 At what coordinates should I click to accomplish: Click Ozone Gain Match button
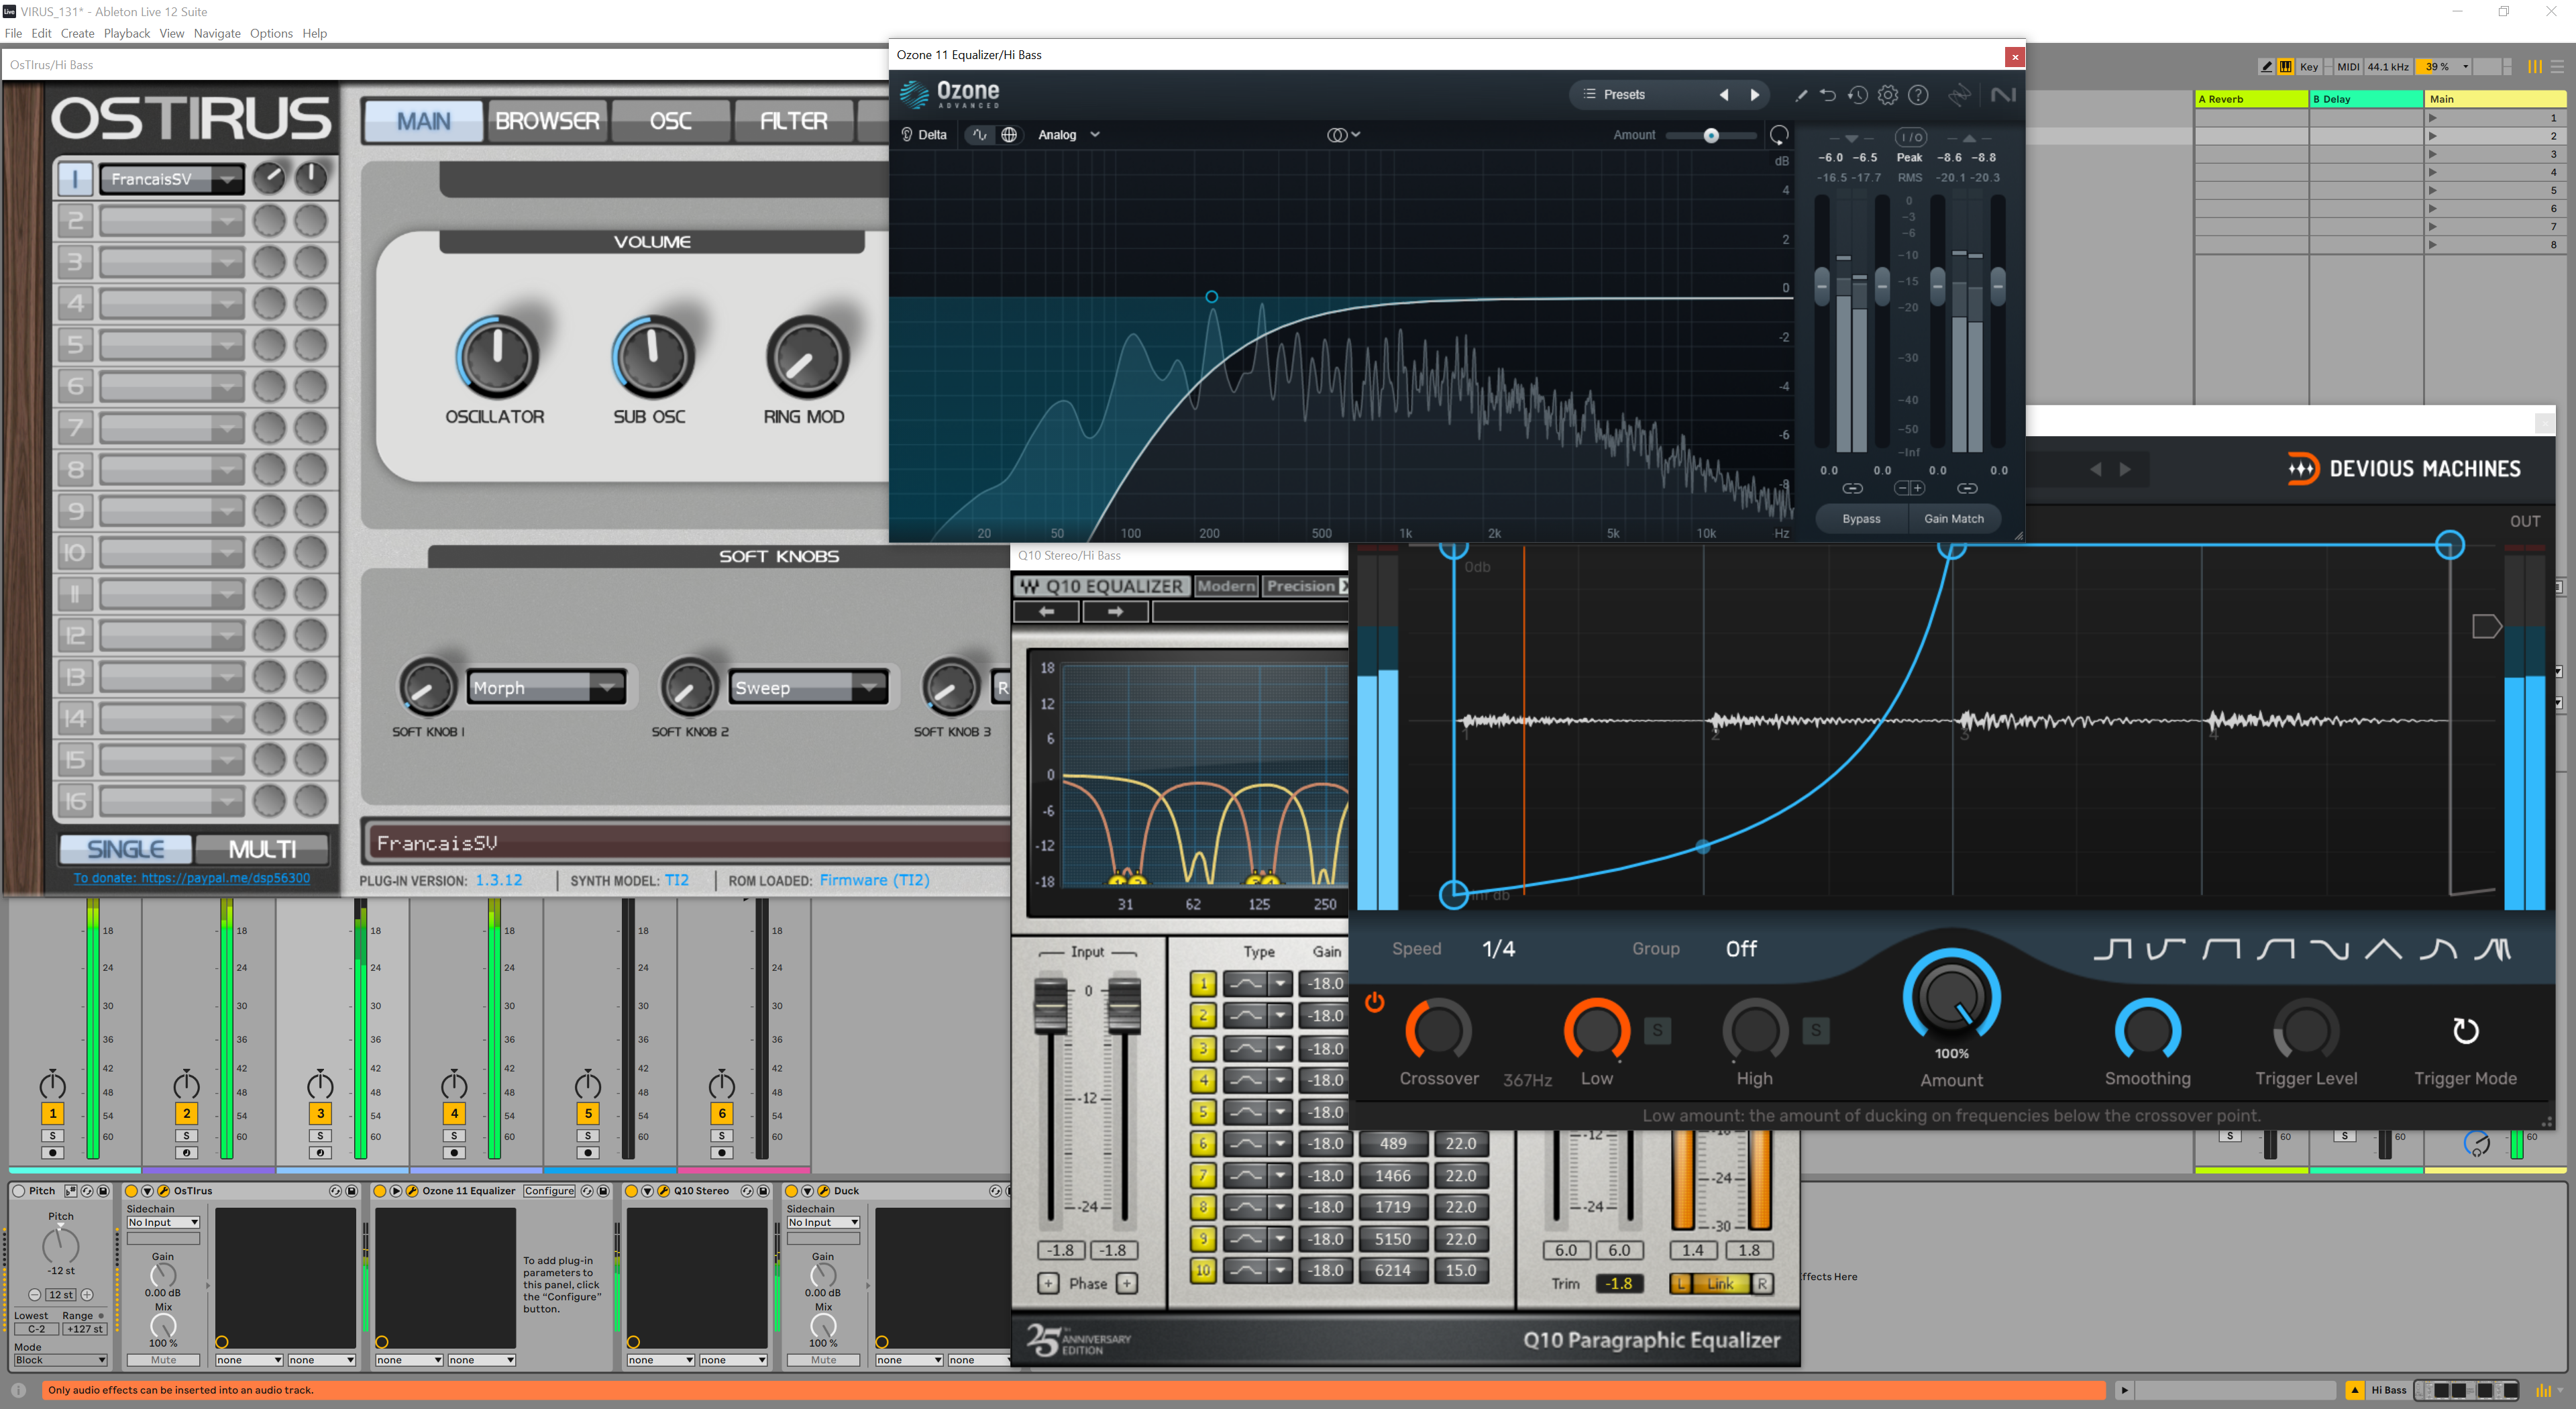pos(1953,518)
